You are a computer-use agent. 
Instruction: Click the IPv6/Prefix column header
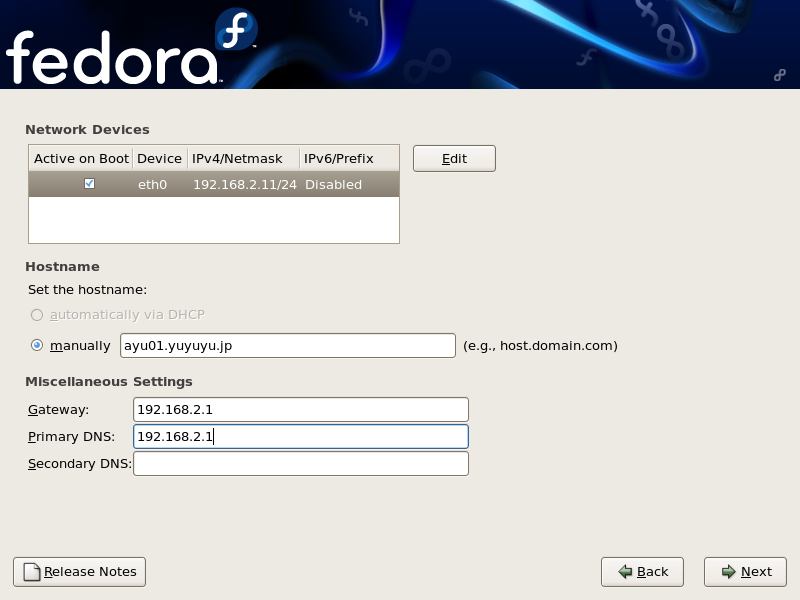pos(349,159)
